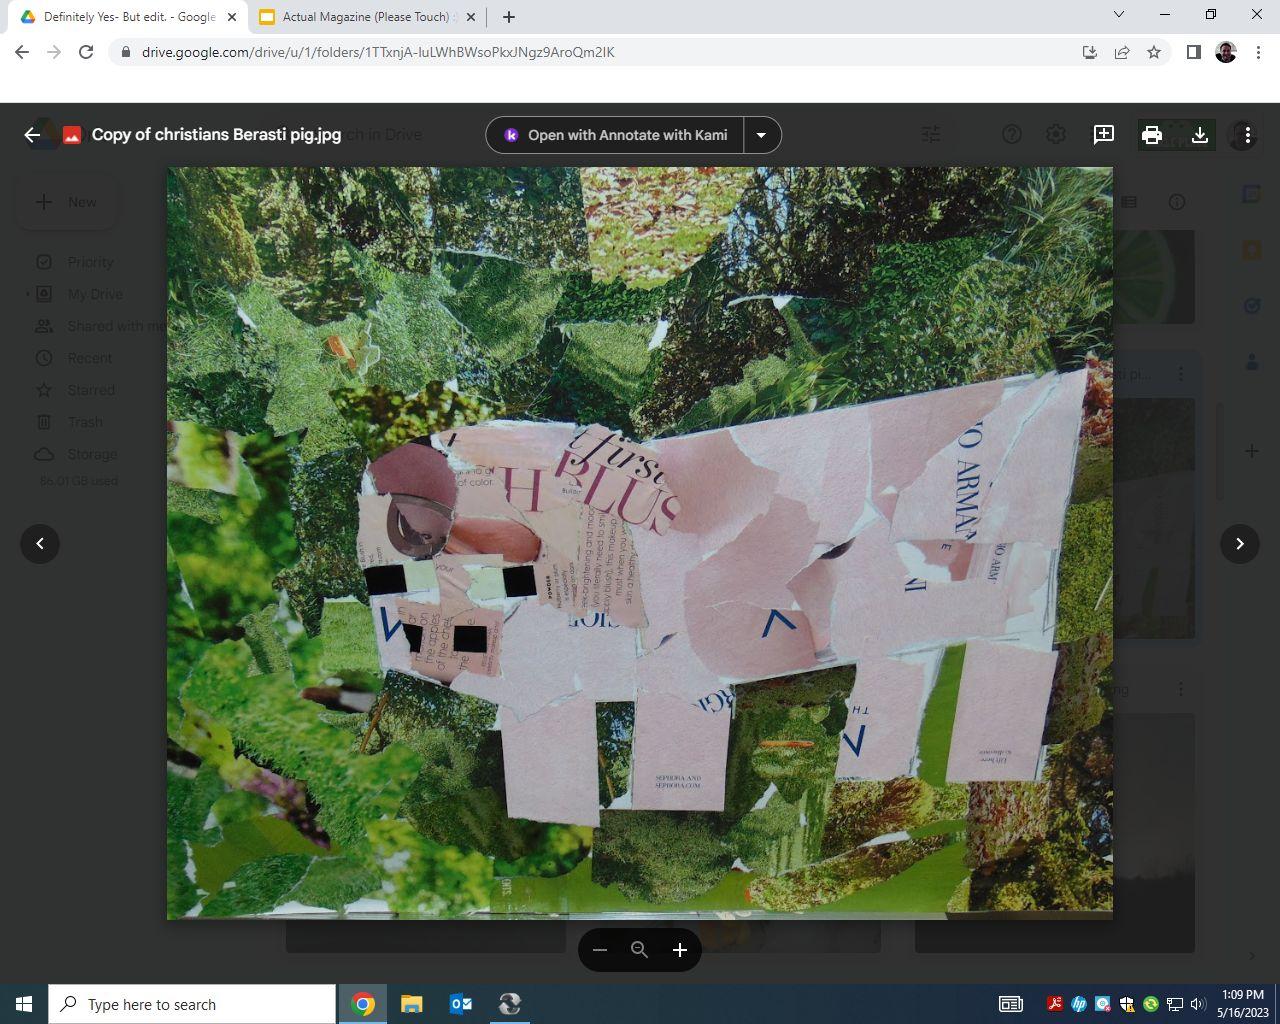Click the dimmed New button in Drive
The width and height of the screenshot is (1280, 1024).
(66, 202)
